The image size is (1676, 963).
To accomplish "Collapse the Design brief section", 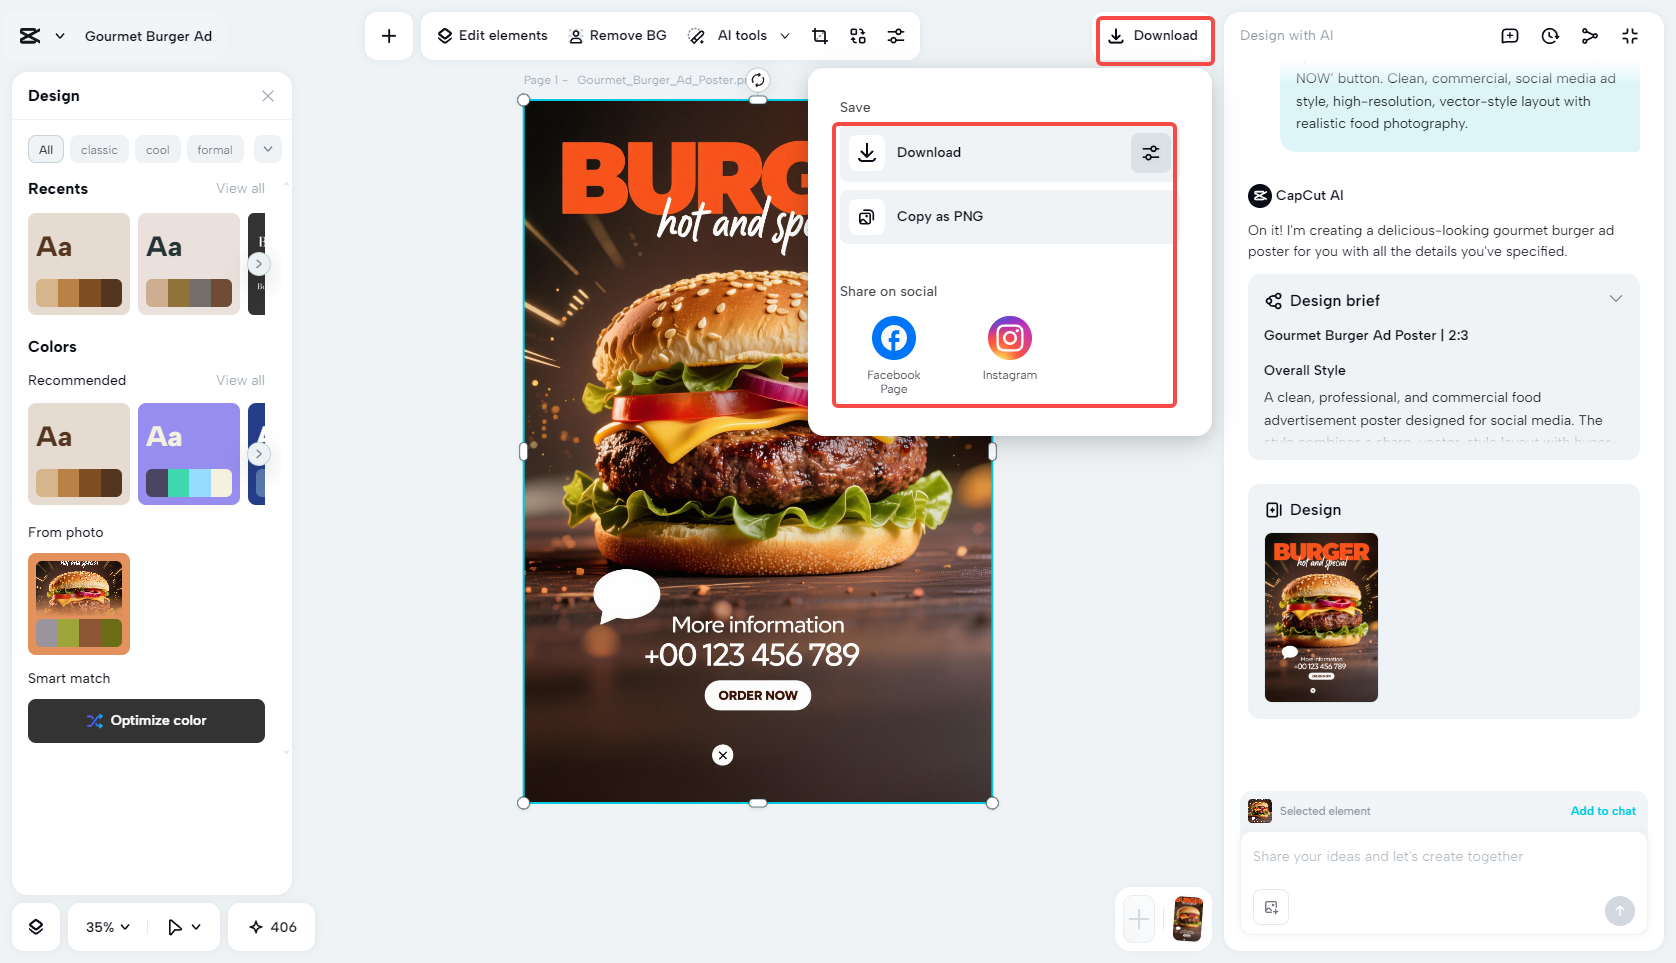I will point(1616,298).
